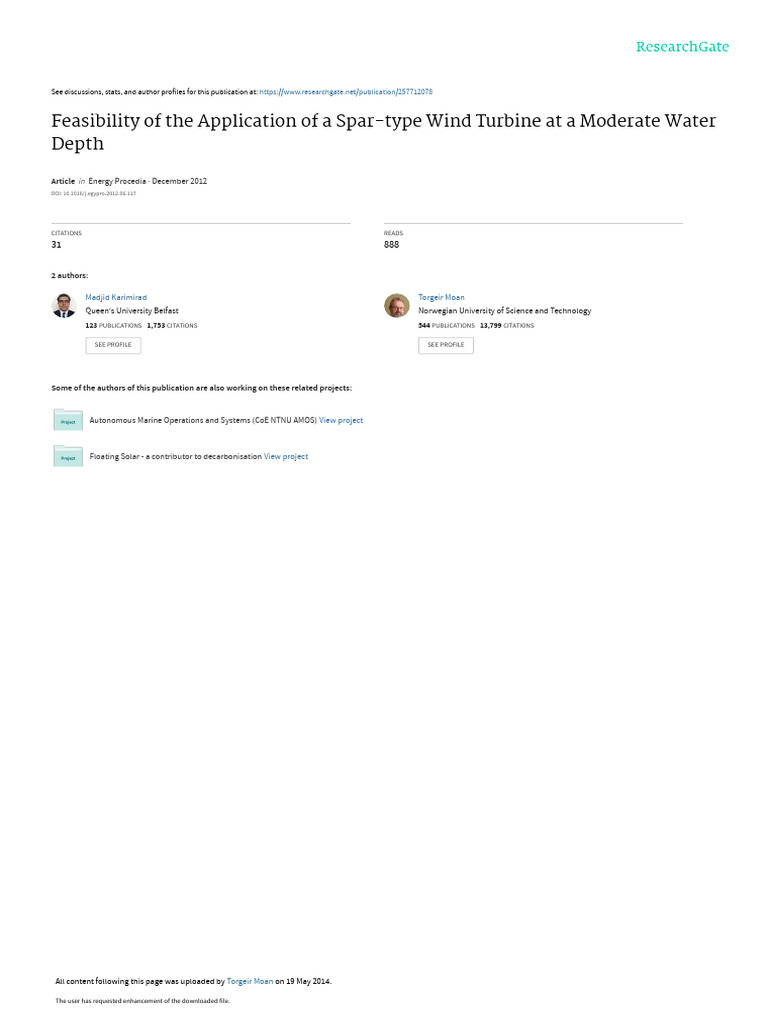Click Torgeir Moan's profile photo
Screen dimensions: 768x1024
[397, 305]
